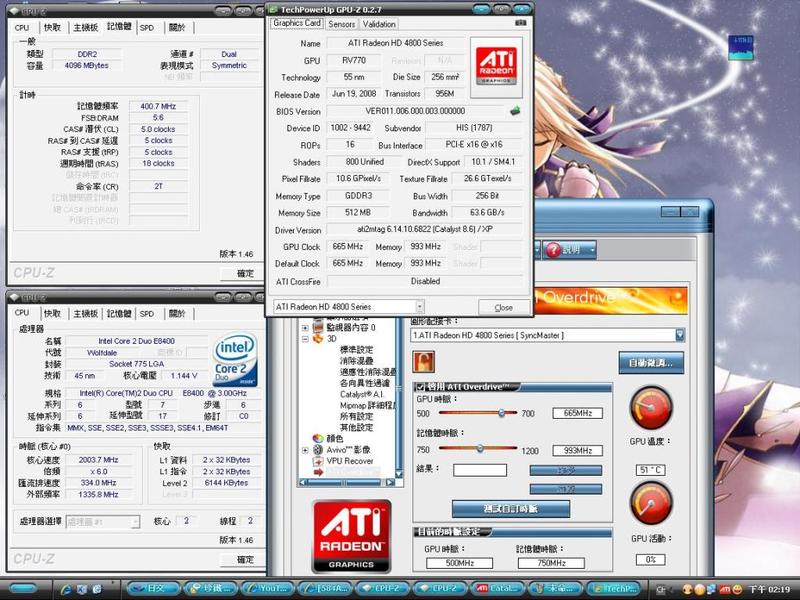Select 其他設定 tree item
Screen dimensions: 800x600
356,428
